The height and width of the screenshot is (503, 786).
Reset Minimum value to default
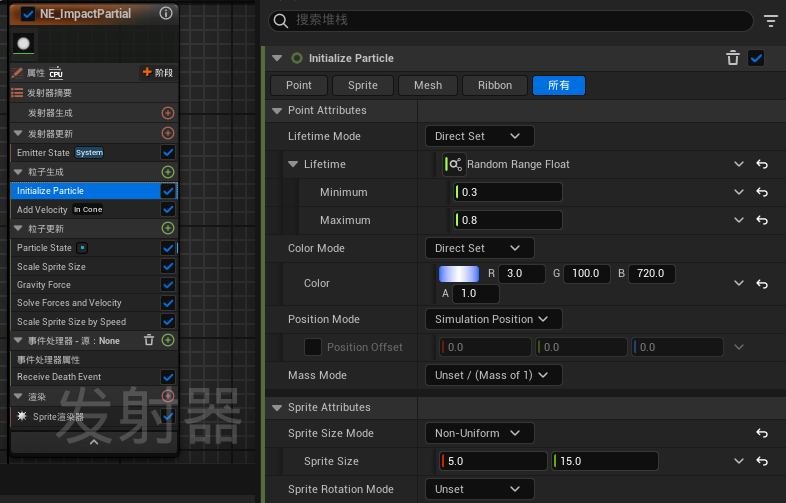point(762,192)
